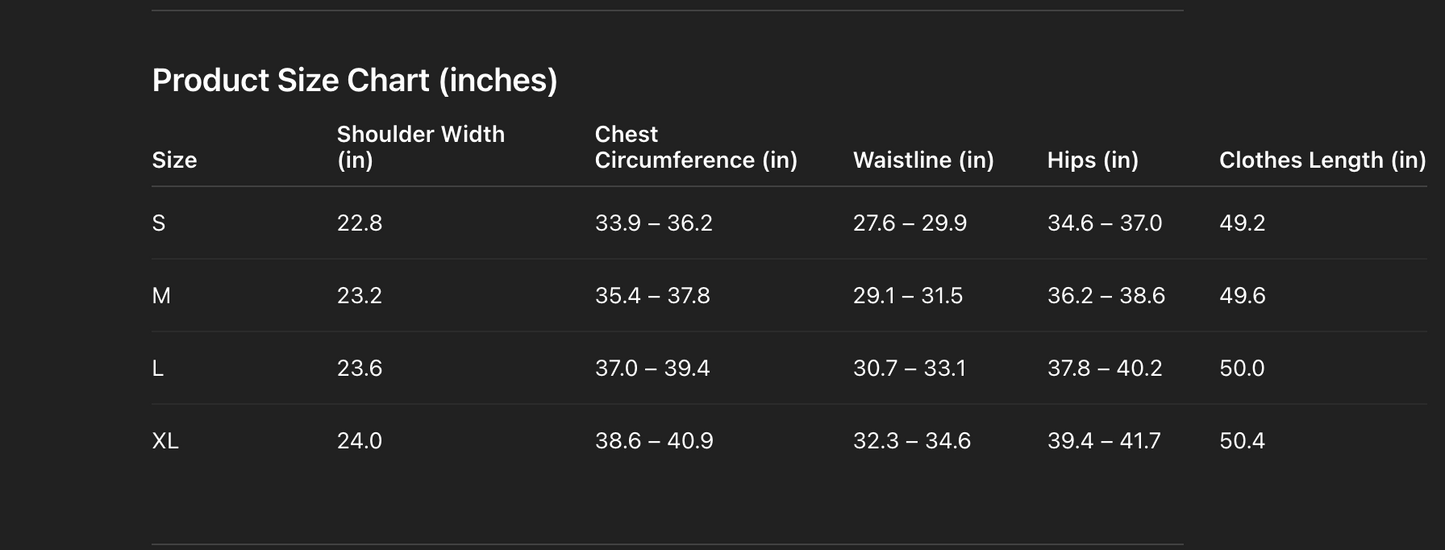Click clothes length value 50.4
Image resolution: width=1445 pixels, height=550 pixels.
pos(1242,441)
